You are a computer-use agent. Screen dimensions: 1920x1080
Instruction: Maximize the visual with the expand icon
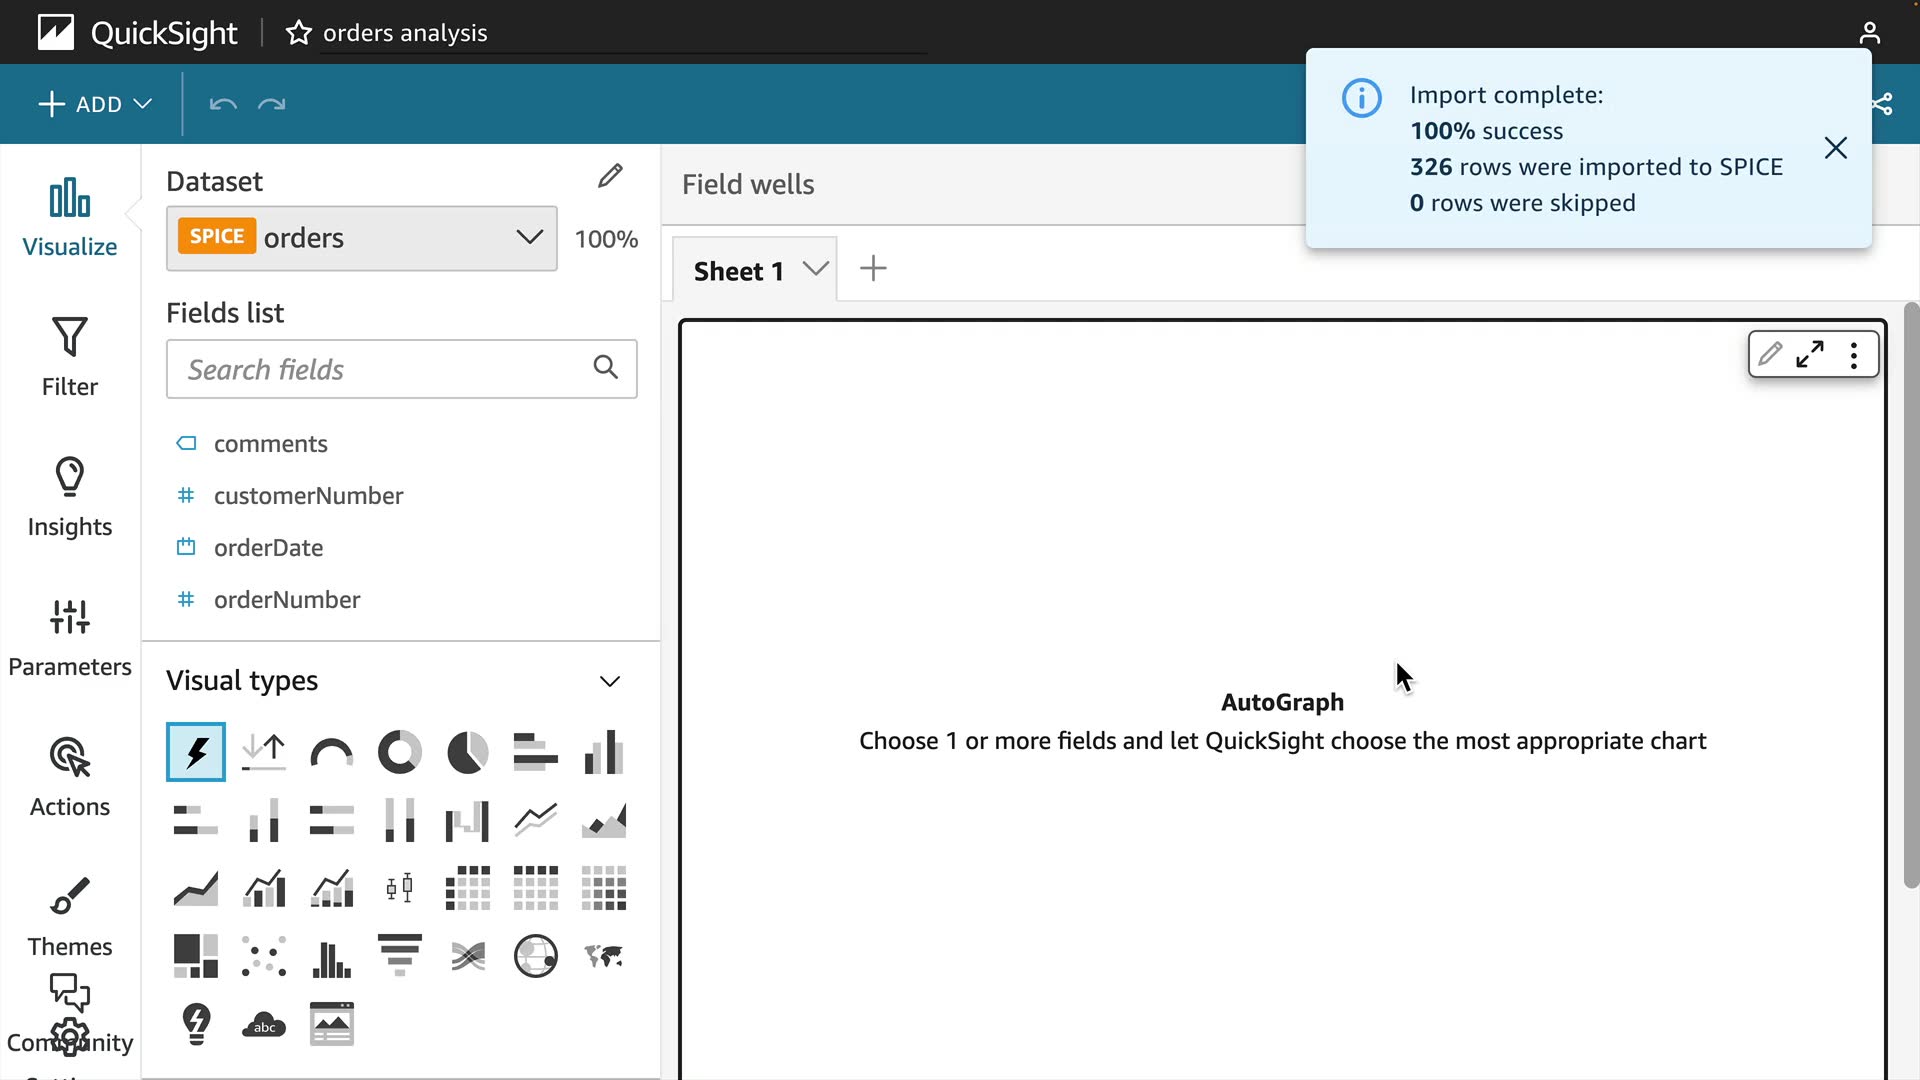1810,355
